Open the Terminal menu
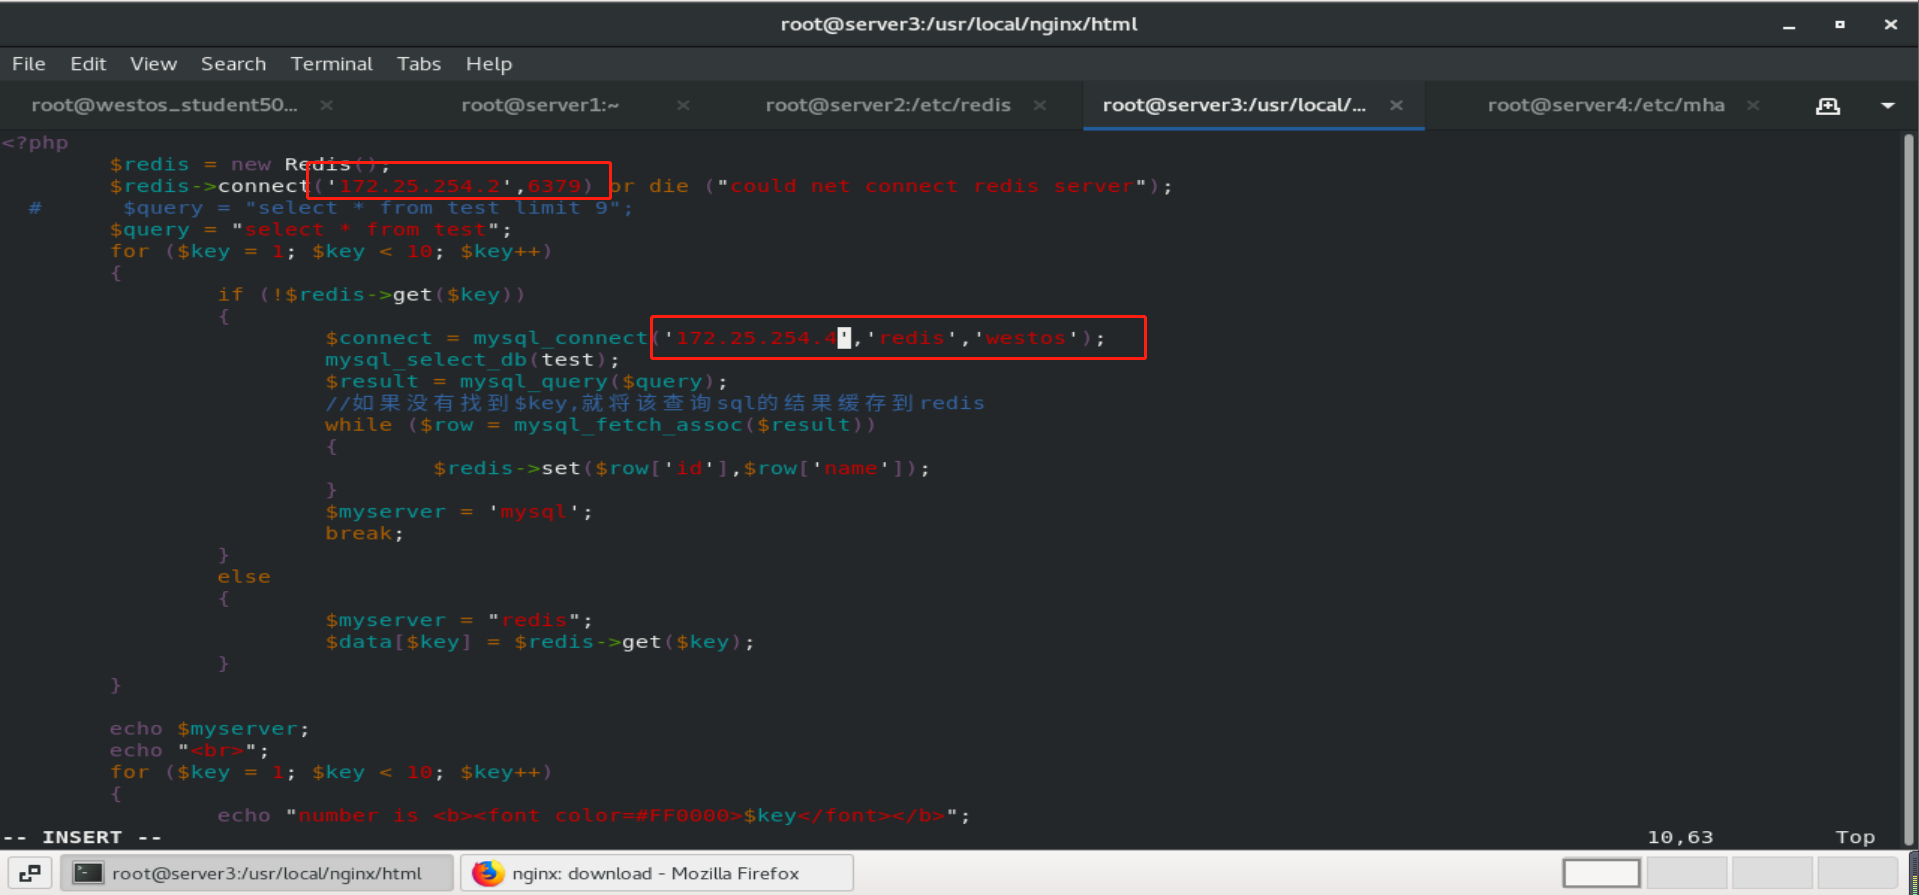Image resolution: width=1919 pixels, height=895 pixels. pos(331,64)
